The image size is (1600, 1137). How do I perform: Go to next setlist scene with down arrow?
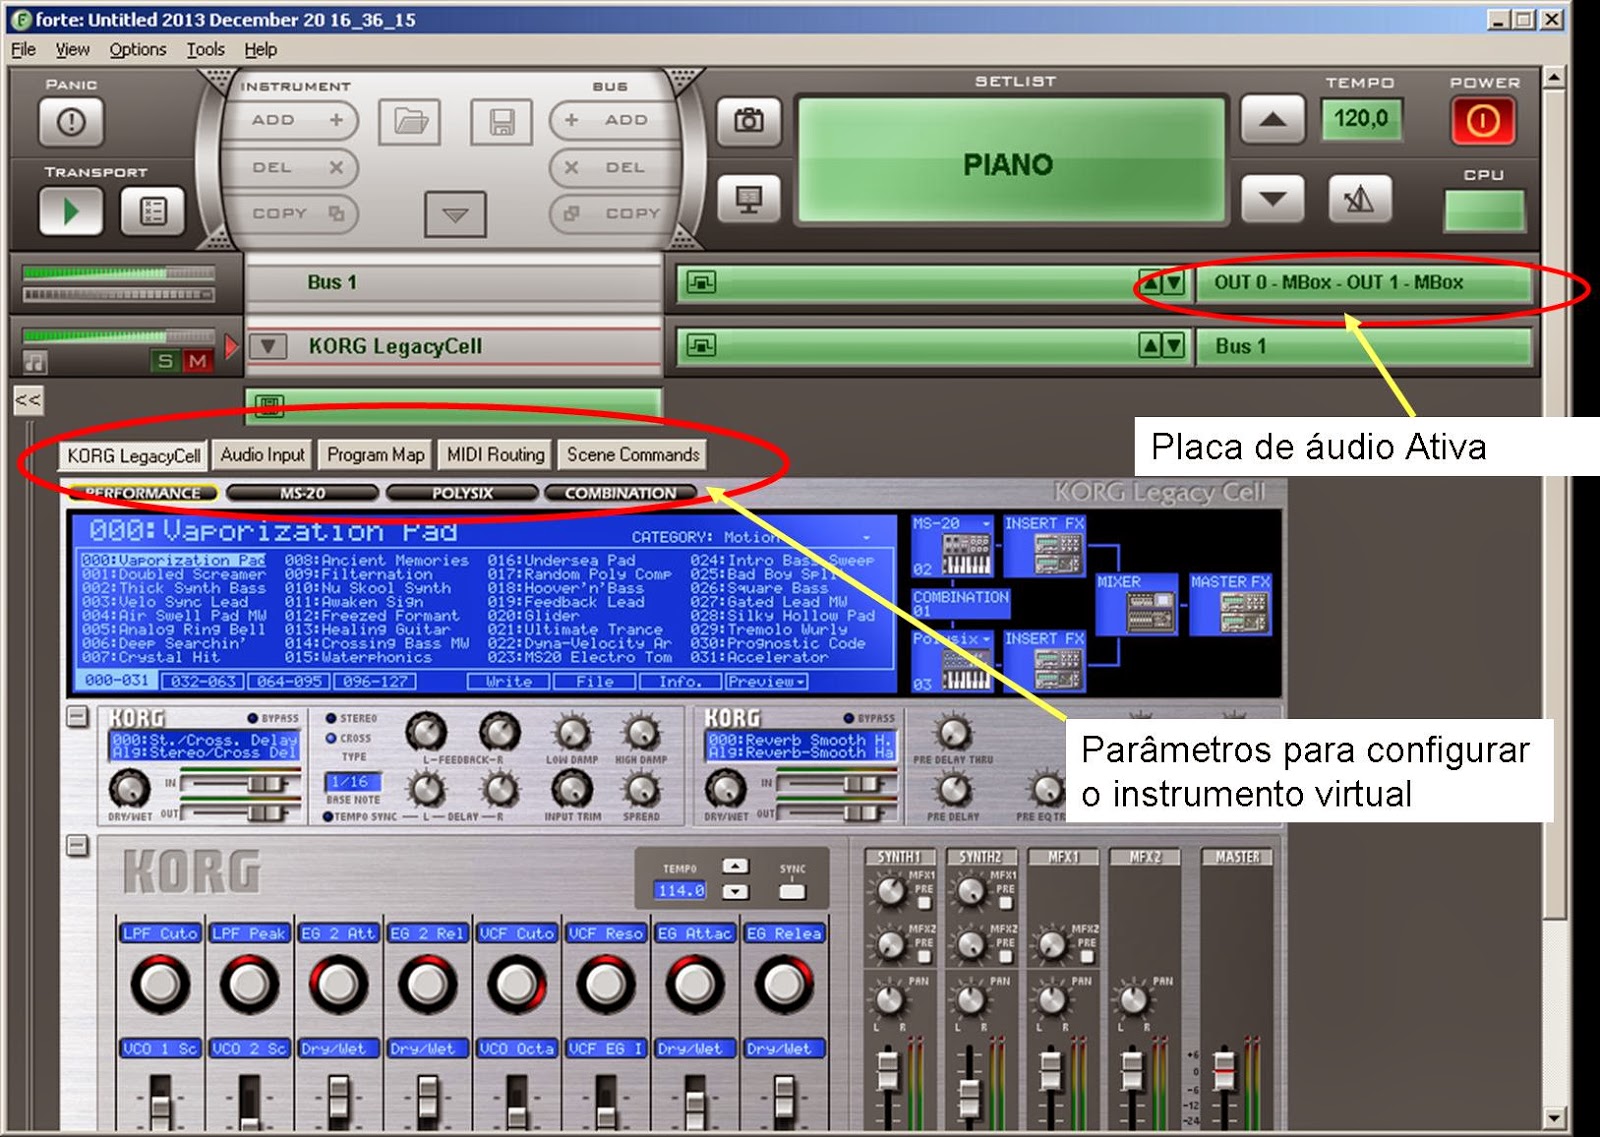point(1272,198)
